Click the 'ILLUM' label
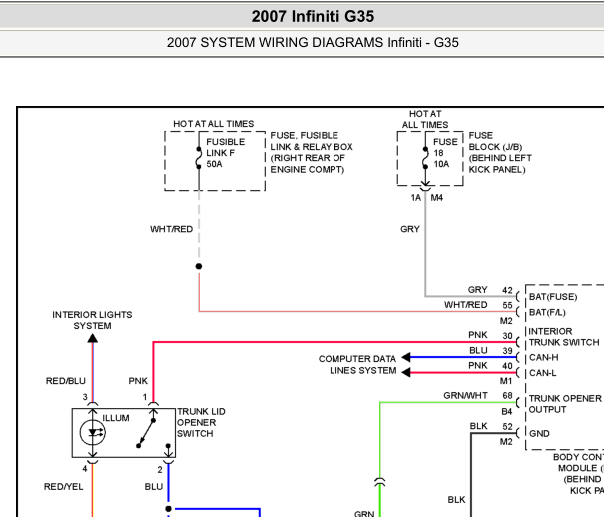This screenshot has height=517, width=604. coord(116,418)
